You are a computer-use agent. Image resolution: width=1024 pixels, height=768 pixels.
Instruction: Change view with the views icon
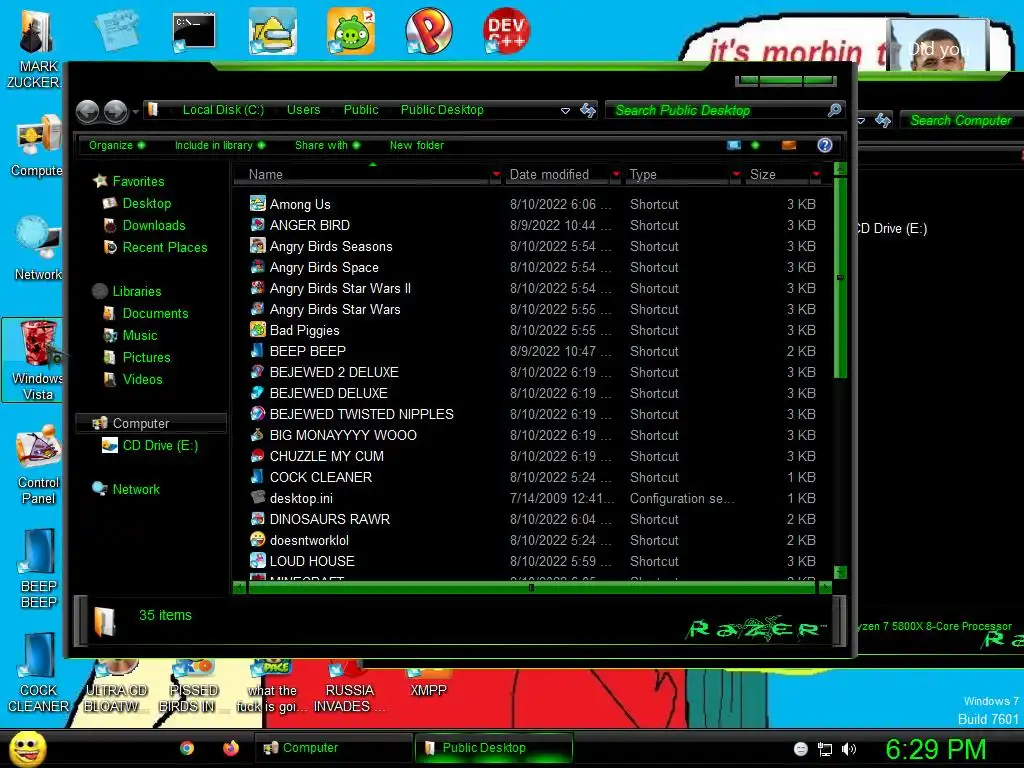coord(734,145)
